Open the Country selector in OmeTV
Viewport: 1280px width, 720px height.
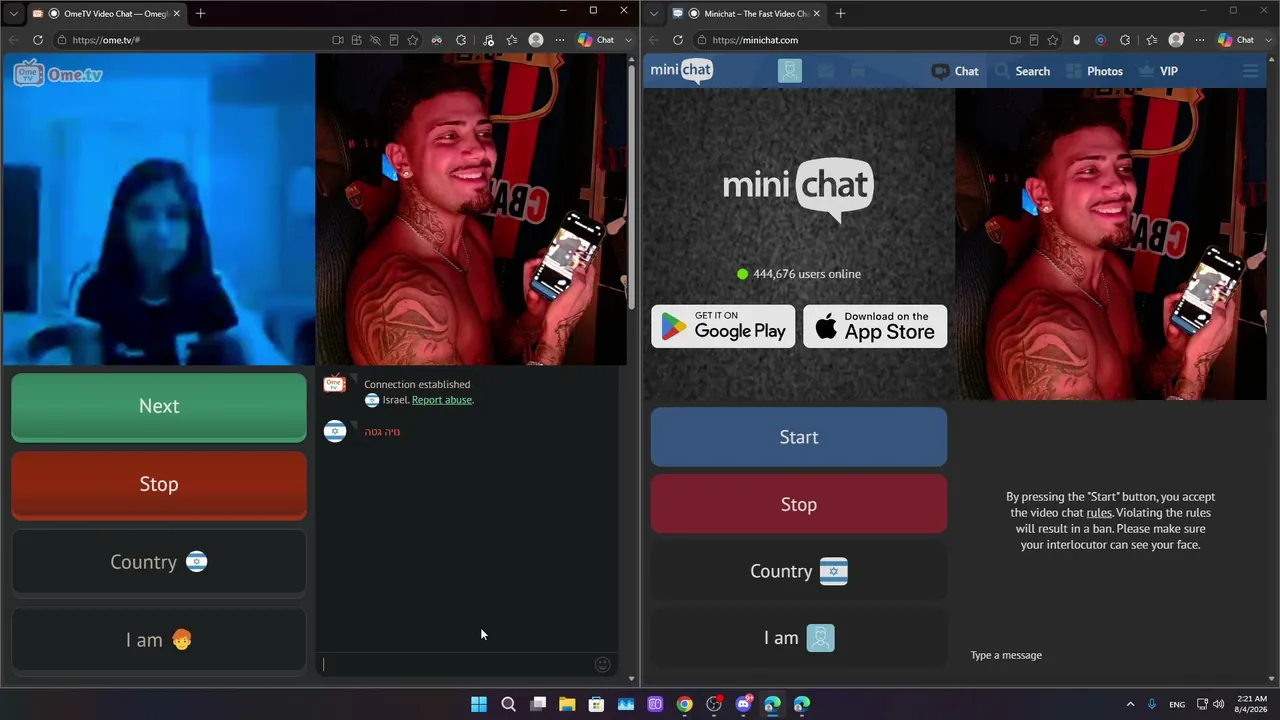pos(159,562)
